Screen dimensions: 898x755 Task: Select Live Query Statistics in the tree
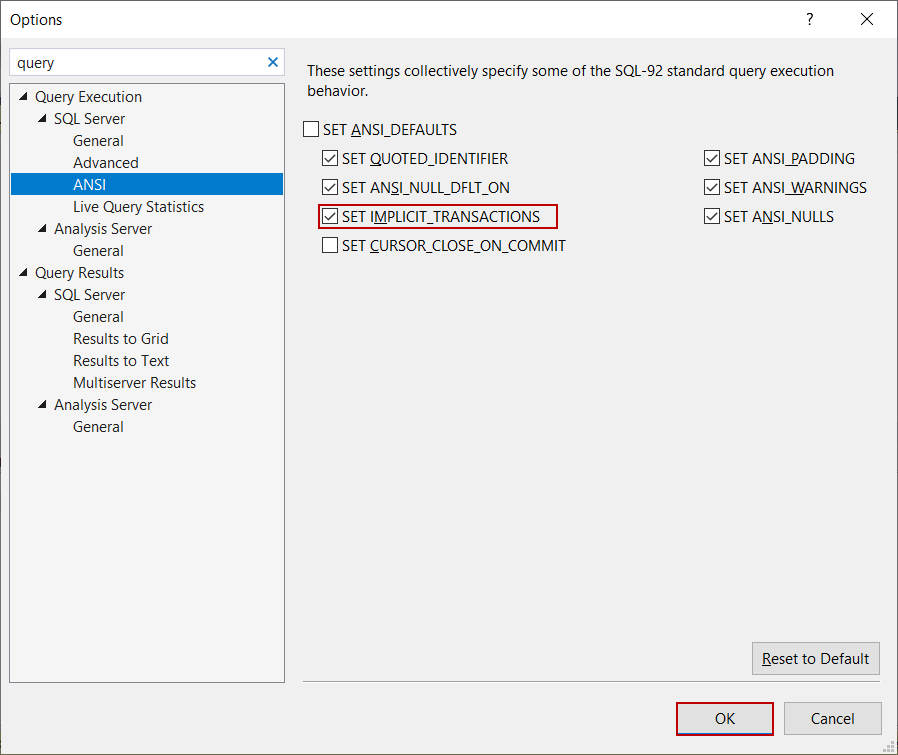(x=139, y=206)
